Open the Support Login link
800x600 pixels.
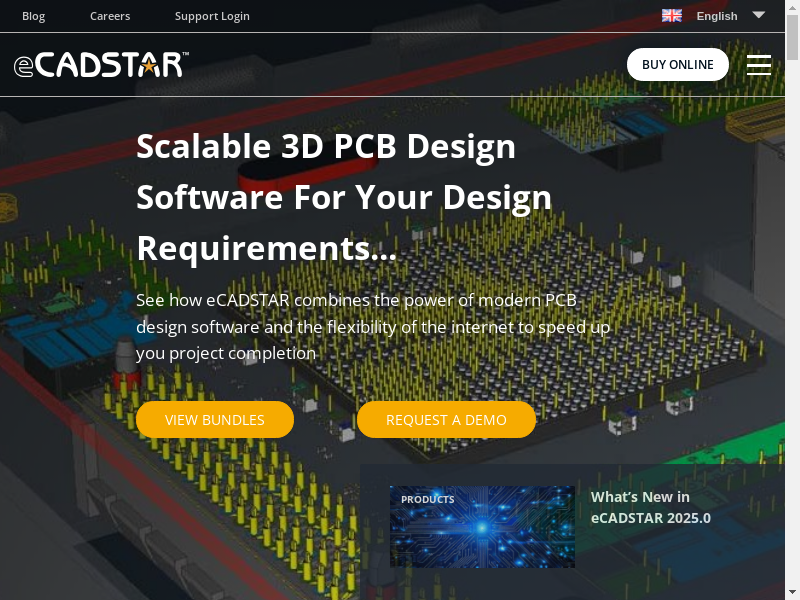pos(212,16)
